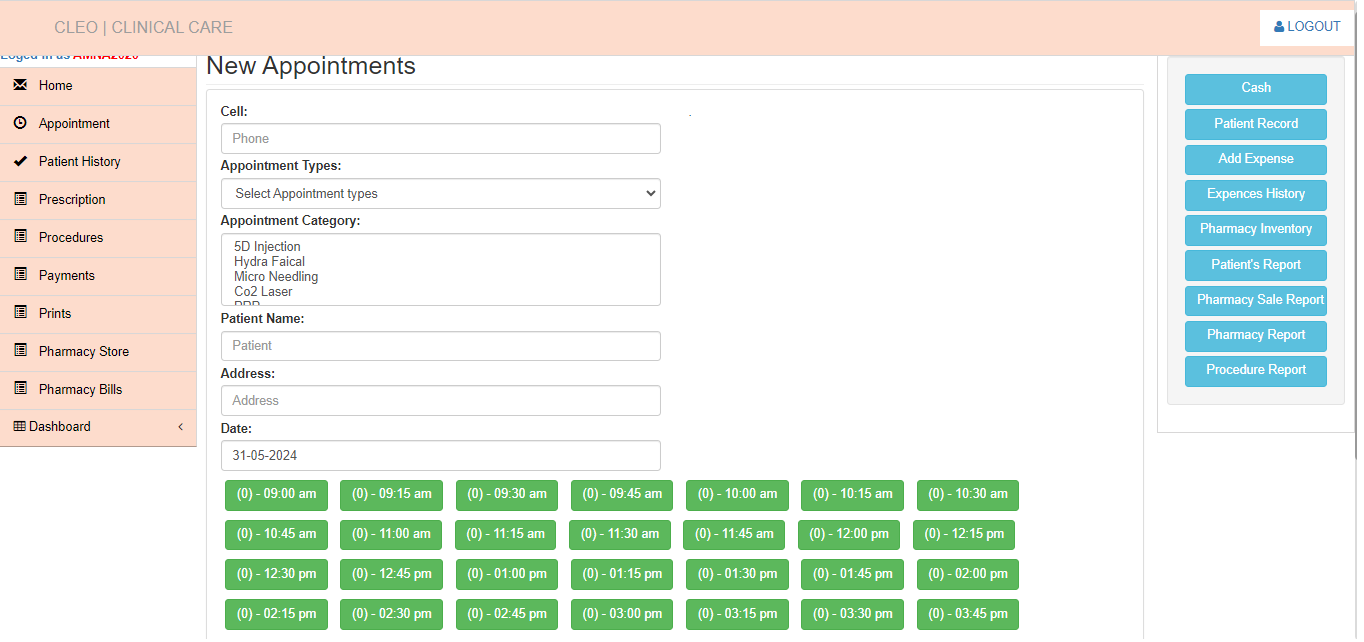Image resolution: width=1364 pixels, height=642 pixels.
Task: Go to Prints in the sidebar
Action: pyautogui.click(x=55, y=313)
